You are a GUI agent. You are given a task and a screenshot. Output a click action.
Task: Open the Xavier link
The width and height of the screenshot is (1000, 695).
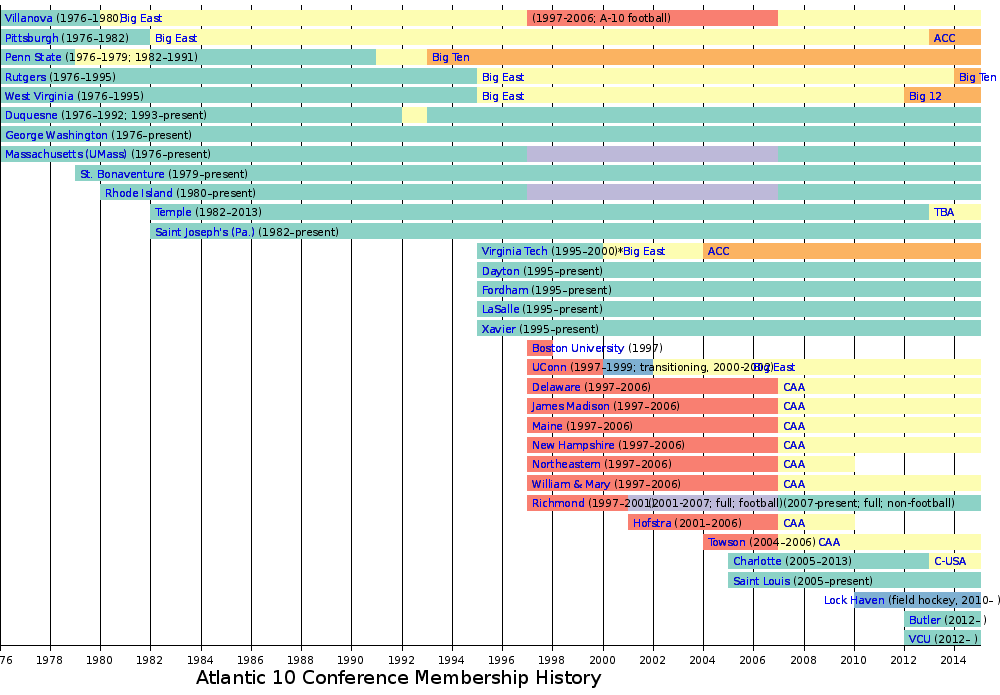(x=498, y=329)
